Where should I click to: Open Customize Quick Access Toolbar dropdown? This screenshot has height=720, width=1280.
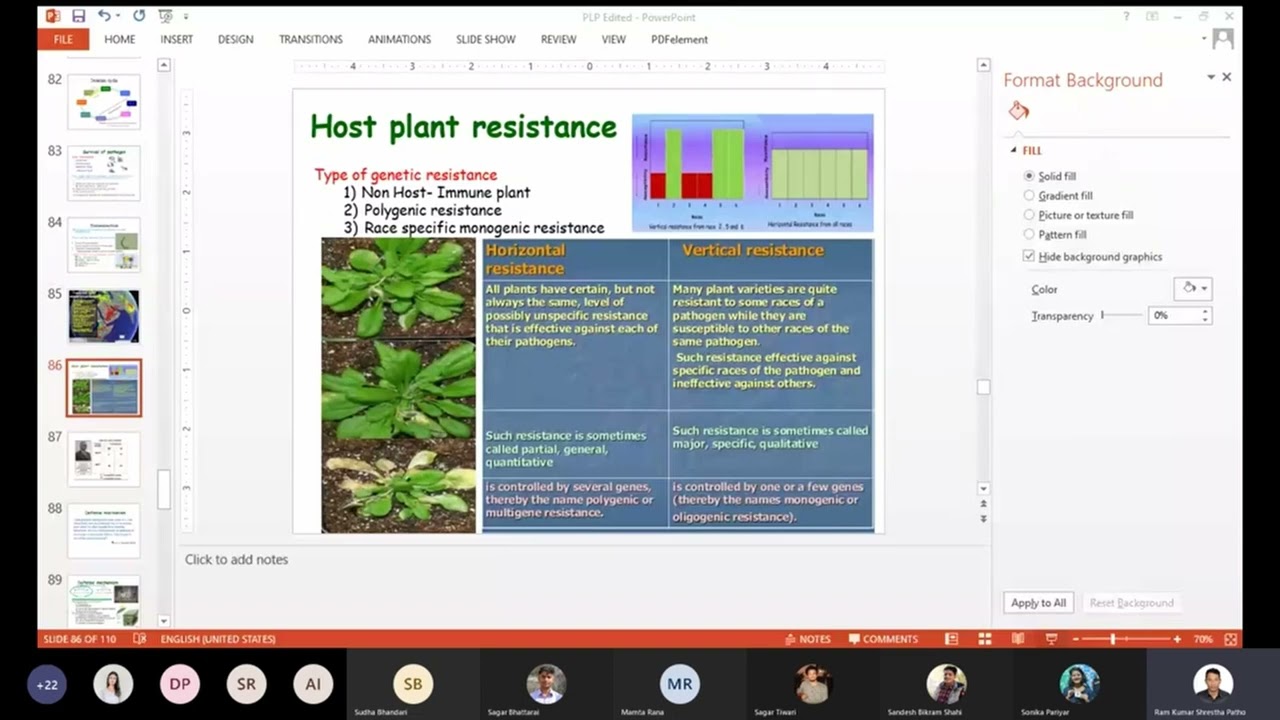[x=186, y=17]
